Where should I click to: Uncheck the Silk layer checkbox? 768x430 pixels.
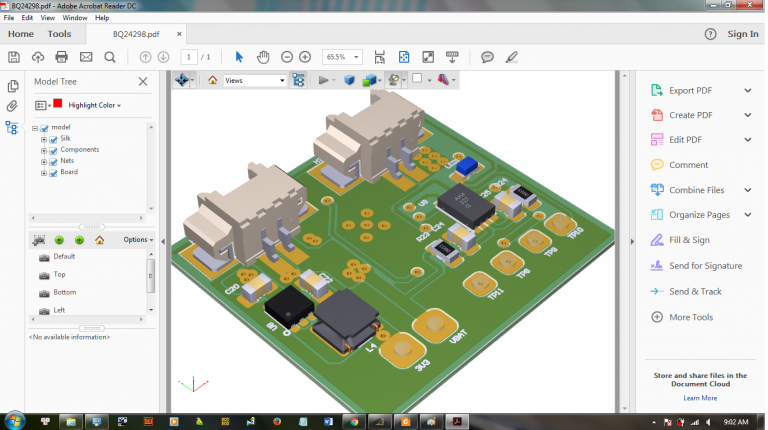[54, 139]
